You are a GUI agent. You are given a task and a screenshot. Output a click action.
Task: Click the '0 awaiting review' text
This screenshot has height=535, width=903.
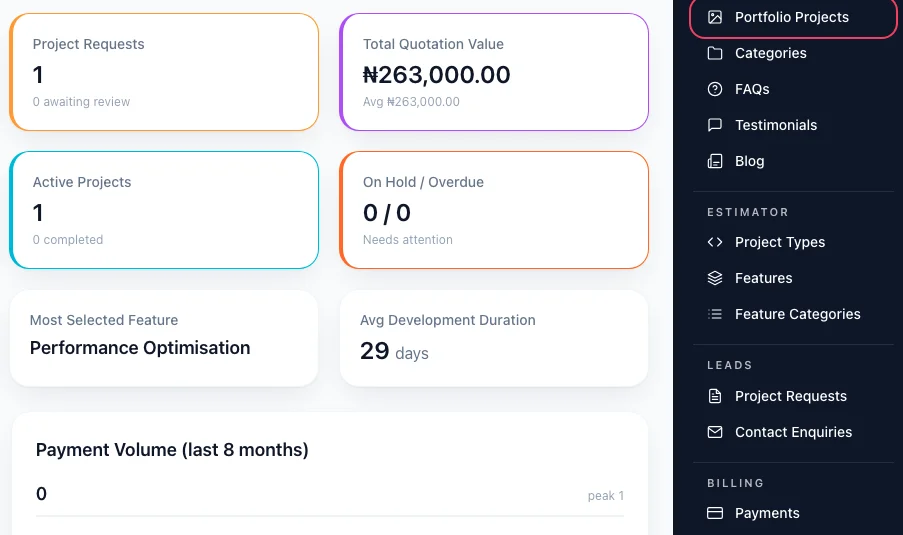point(81,102)
